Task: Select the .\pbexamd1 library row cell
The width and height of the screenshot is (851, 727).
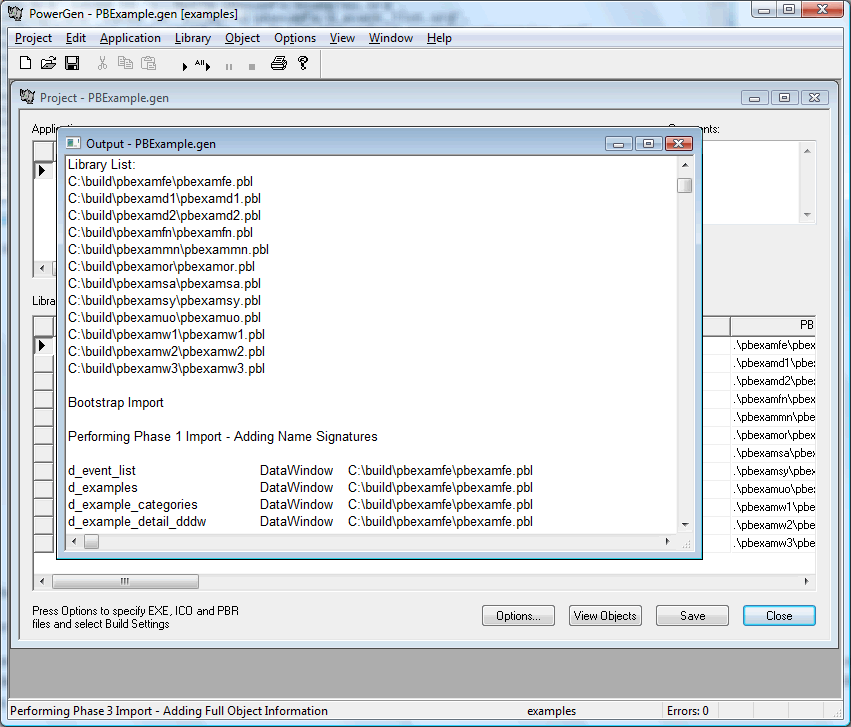Action: 773,363
